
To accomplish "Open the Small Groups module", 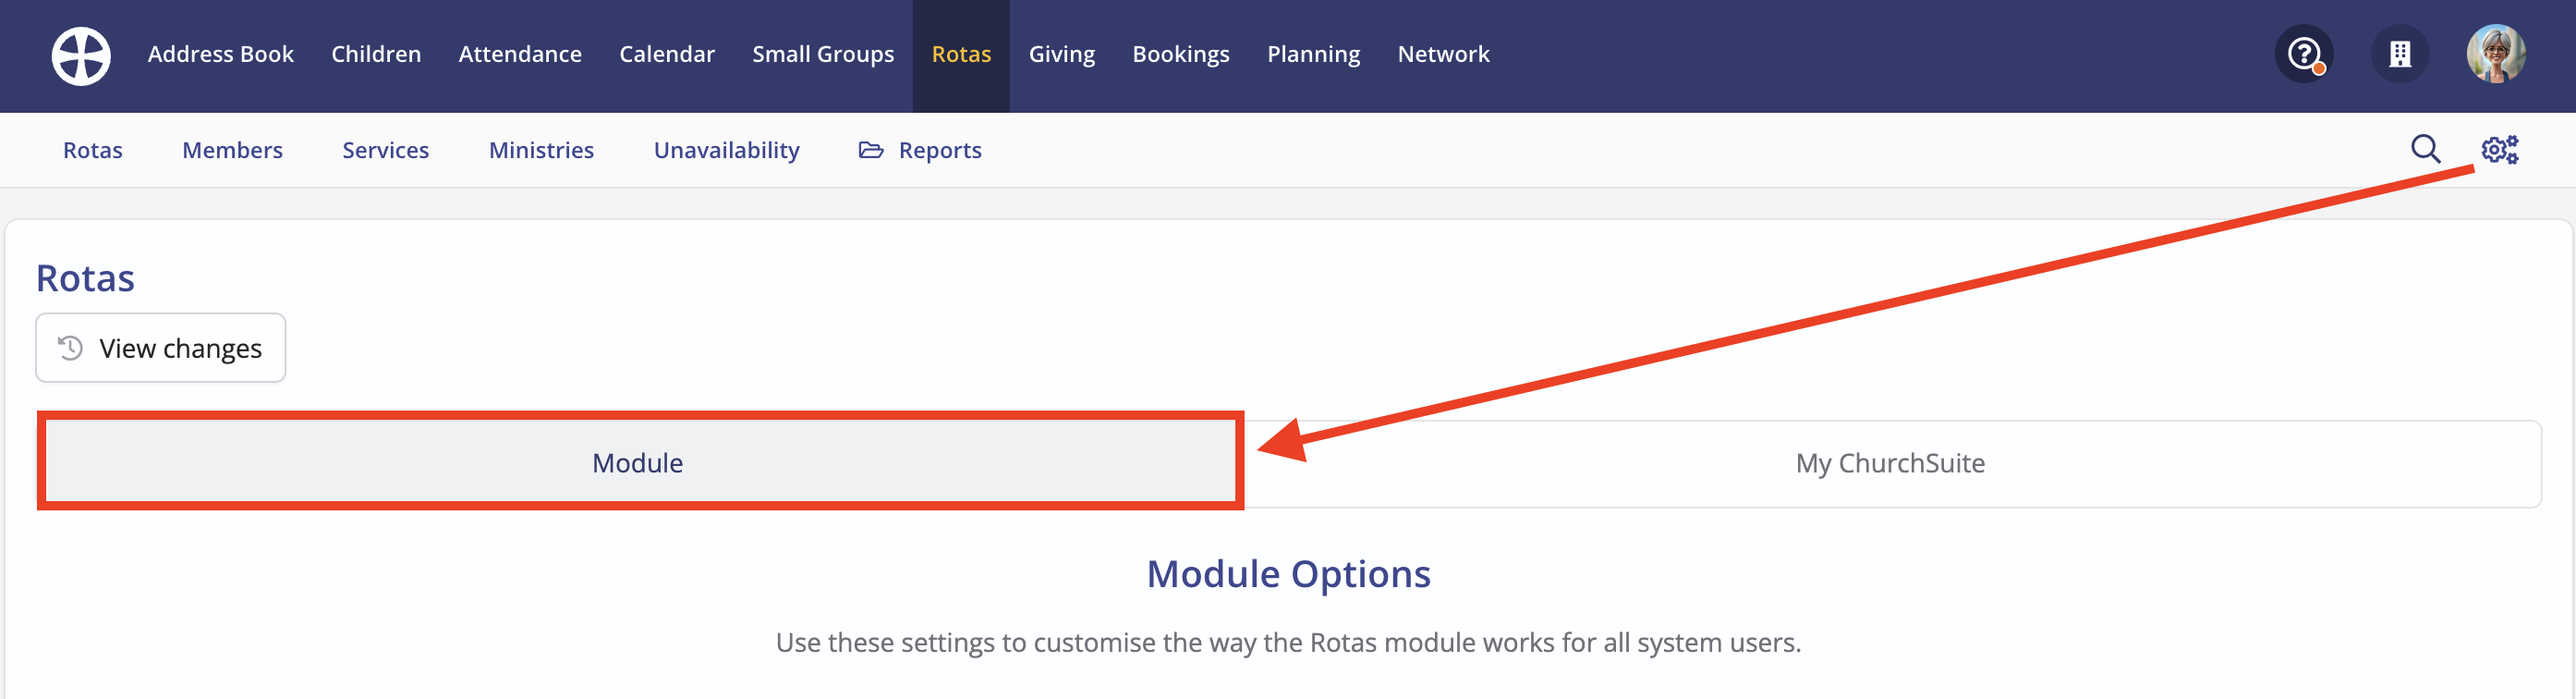I will pos(823,54).
